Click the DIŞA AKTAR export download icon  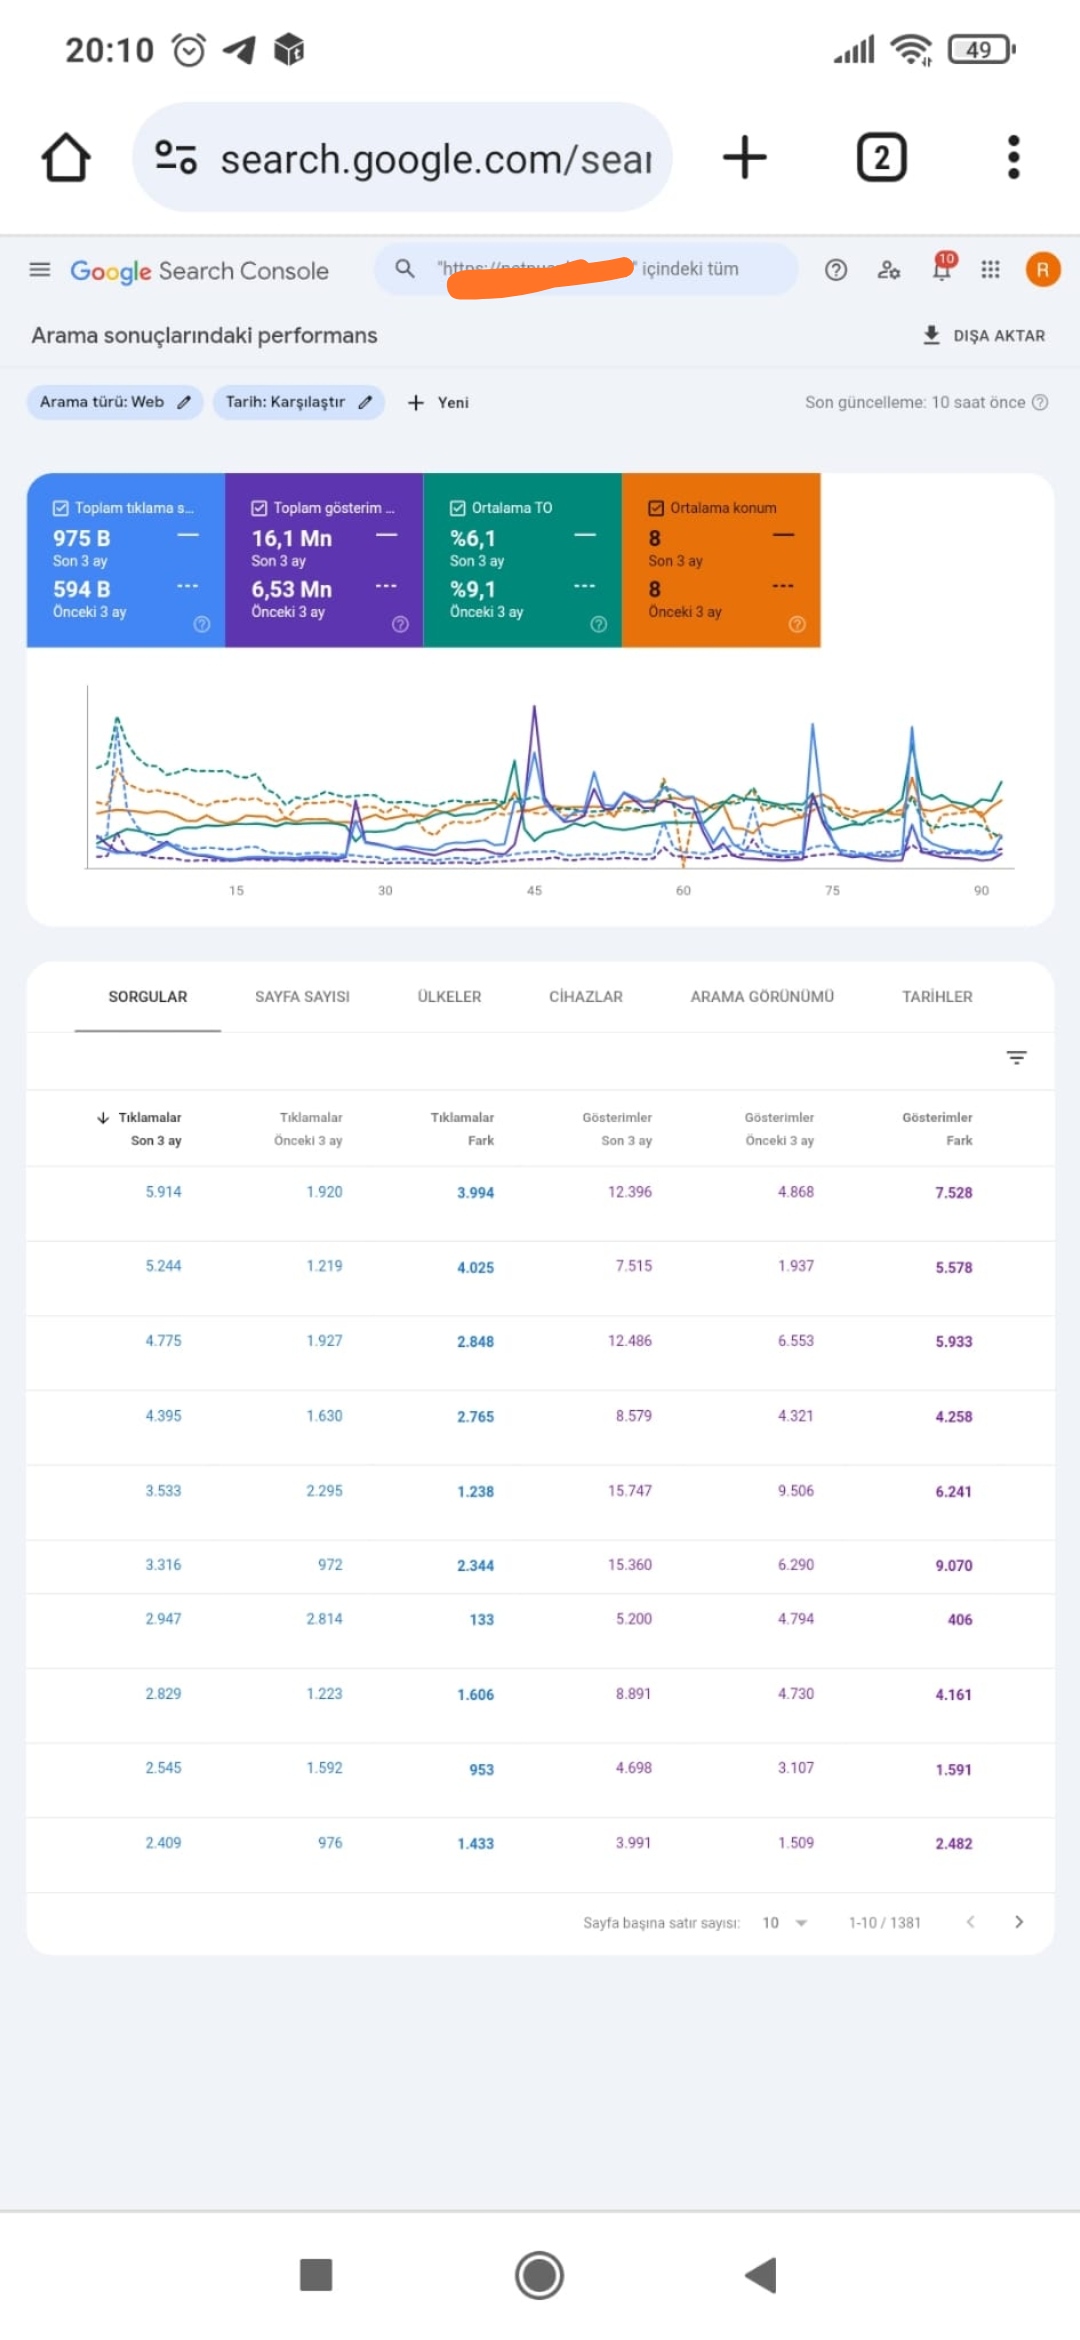coord(931,335)
